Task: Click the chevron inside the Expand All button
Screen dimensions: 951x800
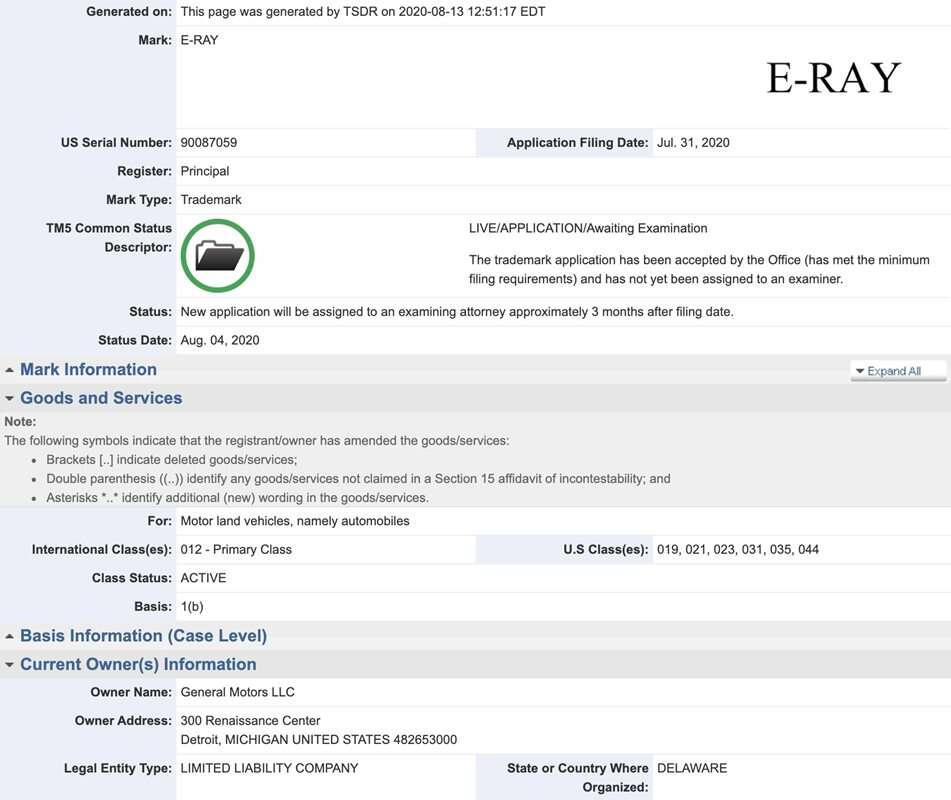Action: click(x=862, y=370)
